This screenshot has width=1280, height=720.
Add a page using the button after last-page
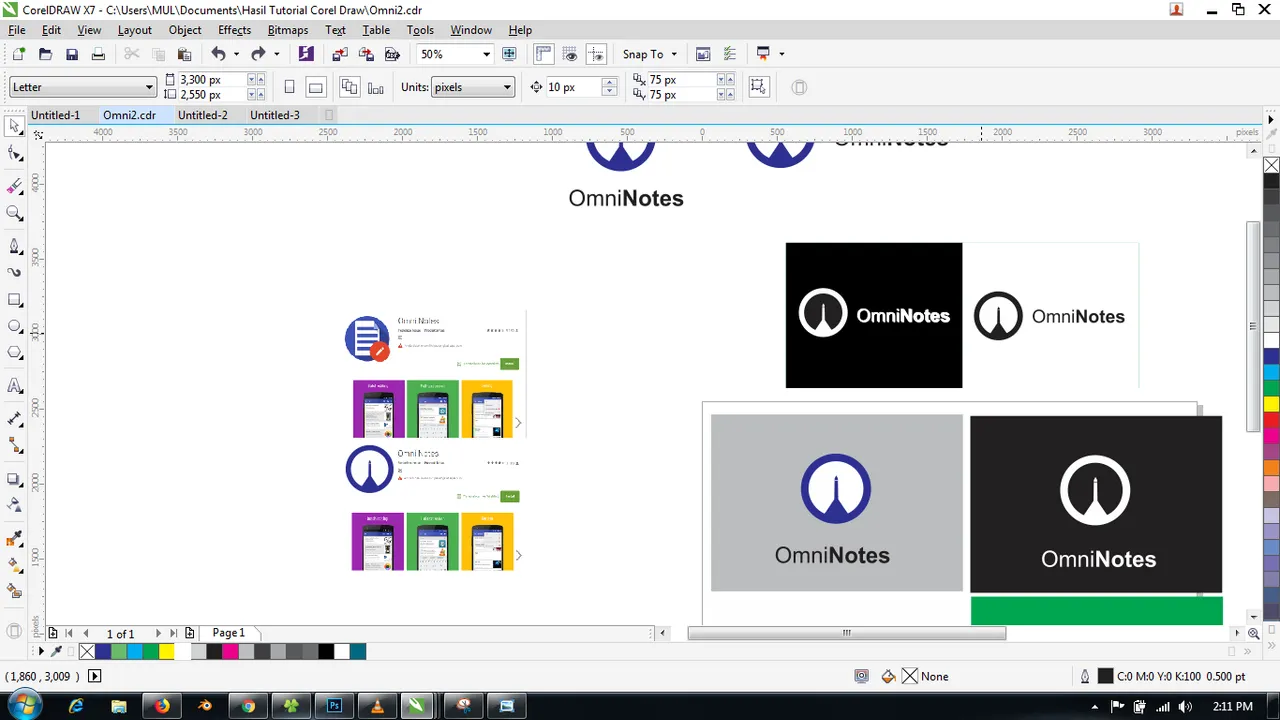coord(189,633)
